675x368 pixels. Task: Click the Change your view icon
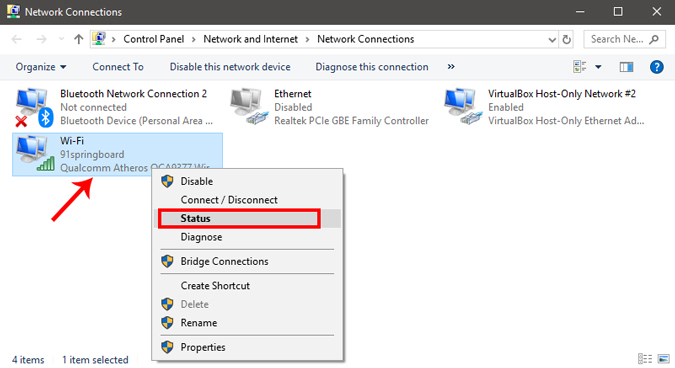pos(580,67)
